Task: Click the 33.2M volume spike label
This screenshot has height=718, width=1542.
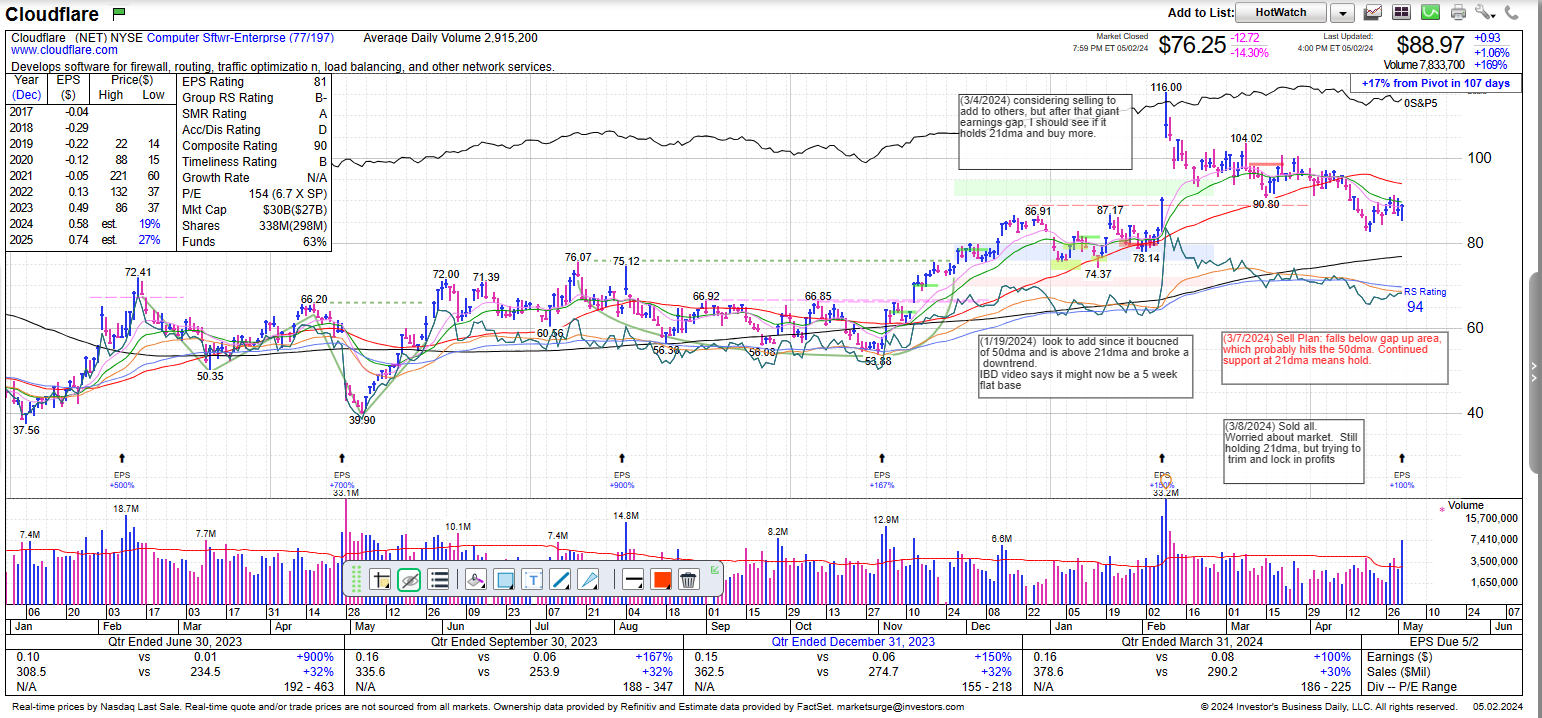Action: pyautogui.click(x=1165, y=493)
